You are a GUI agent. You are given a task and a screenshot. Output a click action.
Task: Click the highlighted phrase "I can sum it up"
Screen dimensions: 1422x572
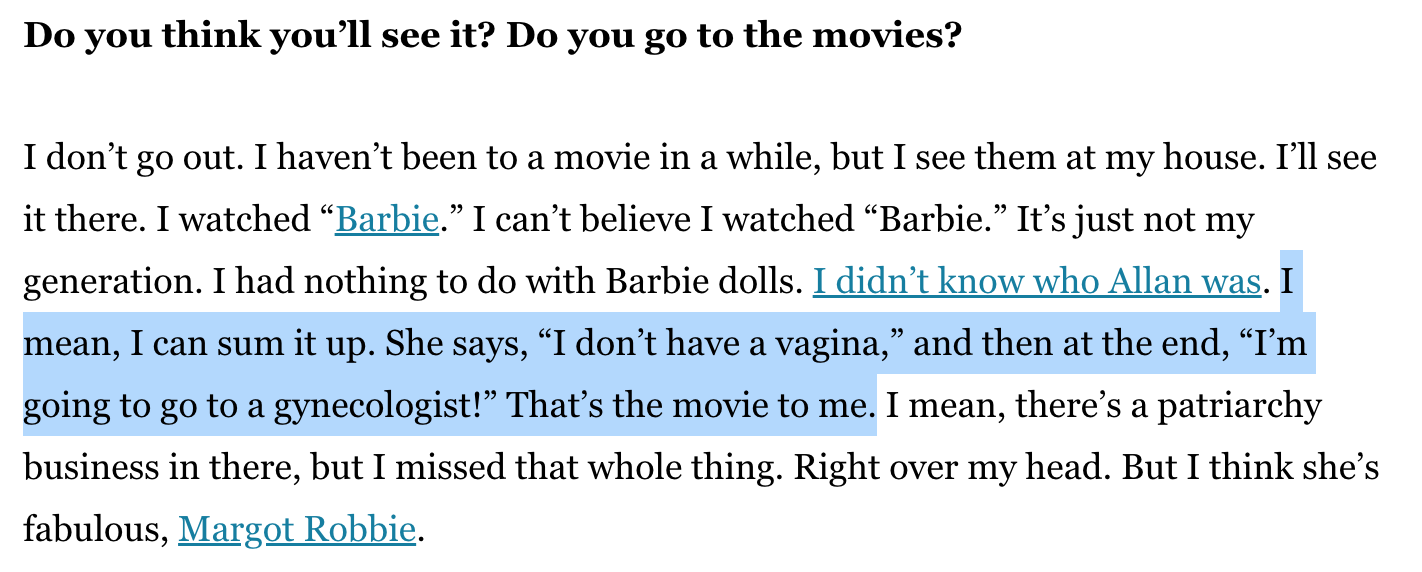coord(249,344)
